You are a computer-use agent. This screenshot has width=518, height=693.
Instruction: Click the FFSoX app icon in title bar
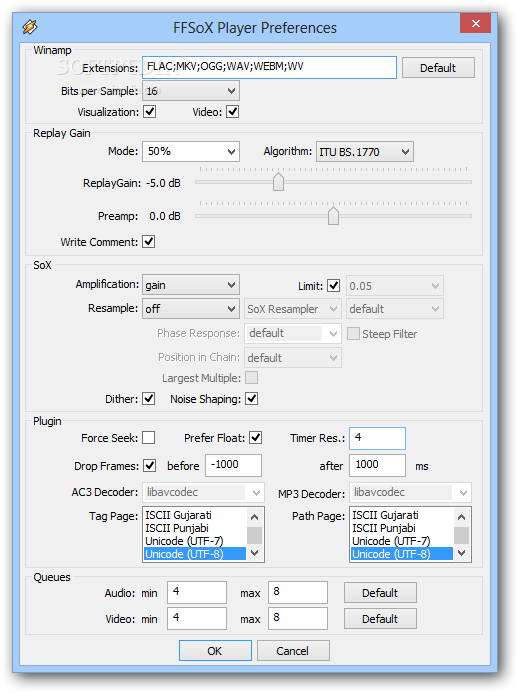click(x=30, y=27)
